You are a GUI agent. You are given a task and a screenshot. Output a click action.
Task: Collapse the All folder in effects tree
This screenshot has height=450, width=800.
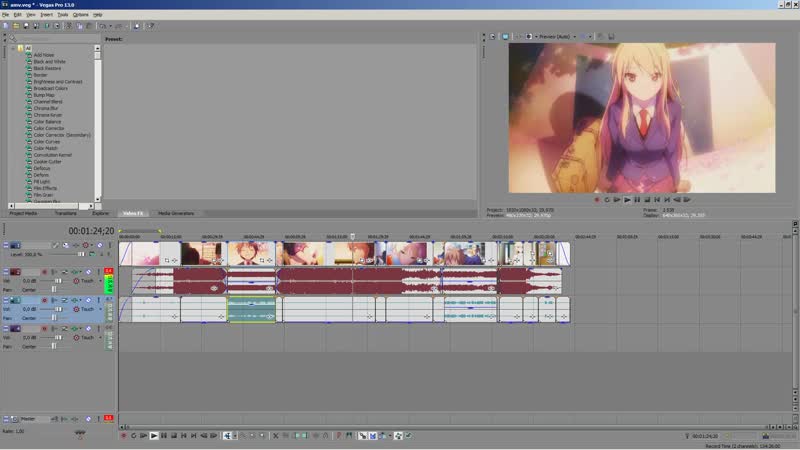click(13, 48)
